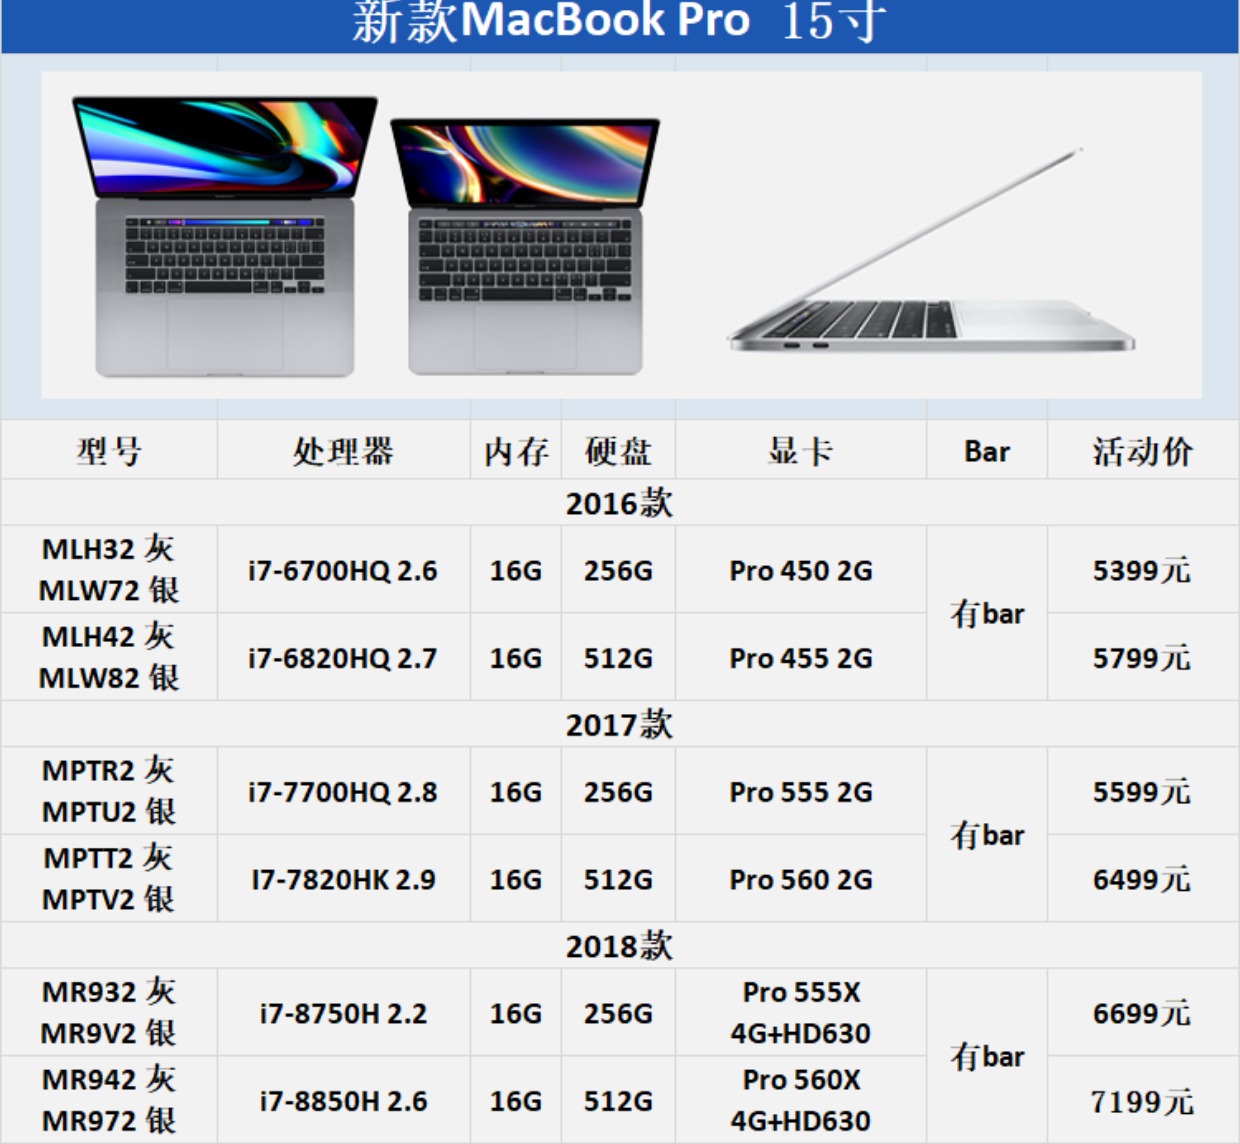Viewport: 1240px width, 1144px height.
Task: Click model cell MR932 灰
Action: [109, 992]
